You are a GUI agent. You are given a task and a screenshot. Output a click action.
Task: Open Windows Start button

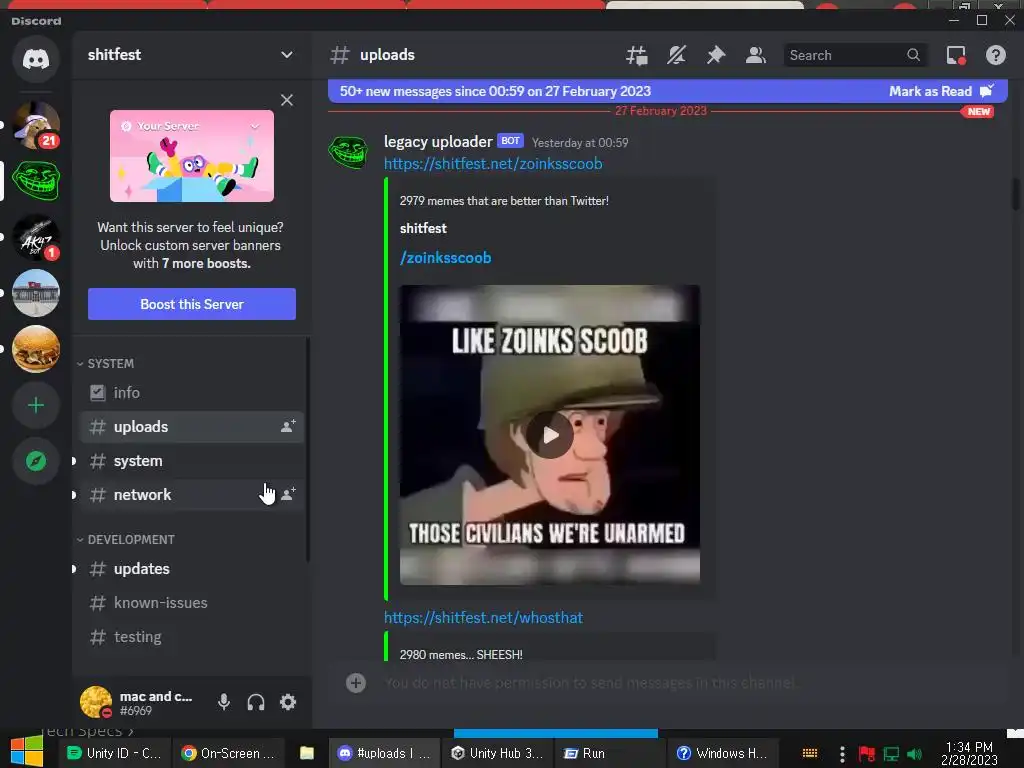27,752
